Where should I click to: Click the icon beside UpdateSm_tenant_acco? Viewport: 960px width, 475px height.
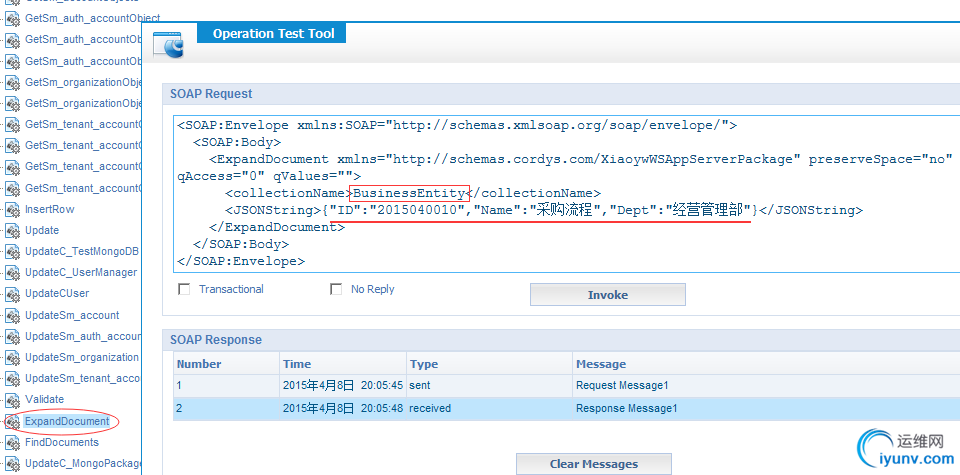tap(13, 379)
